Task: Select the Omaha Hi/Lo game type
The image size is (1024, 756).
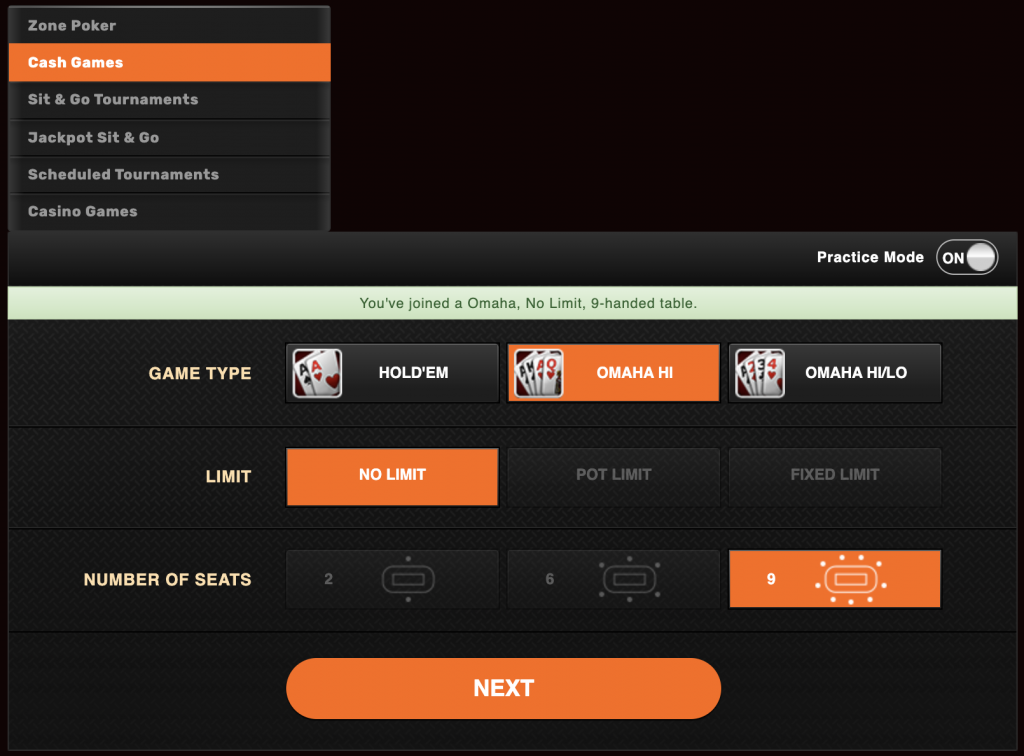Action: click(x=835, y=373)
